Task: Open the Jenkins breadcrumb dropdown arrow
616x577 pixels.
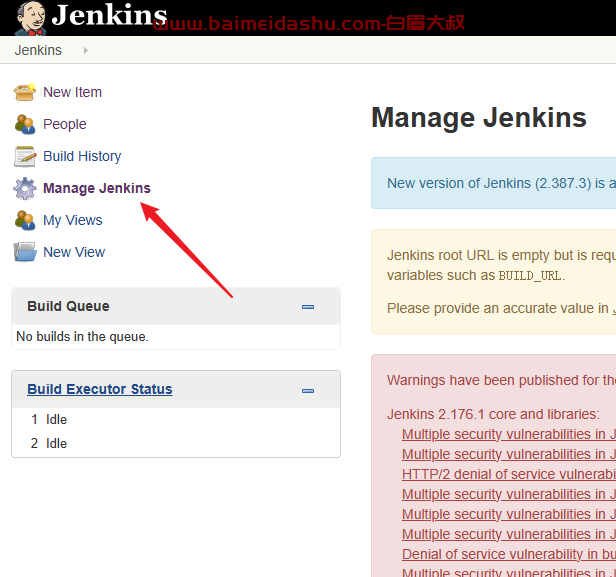Action: click(86, 50)
